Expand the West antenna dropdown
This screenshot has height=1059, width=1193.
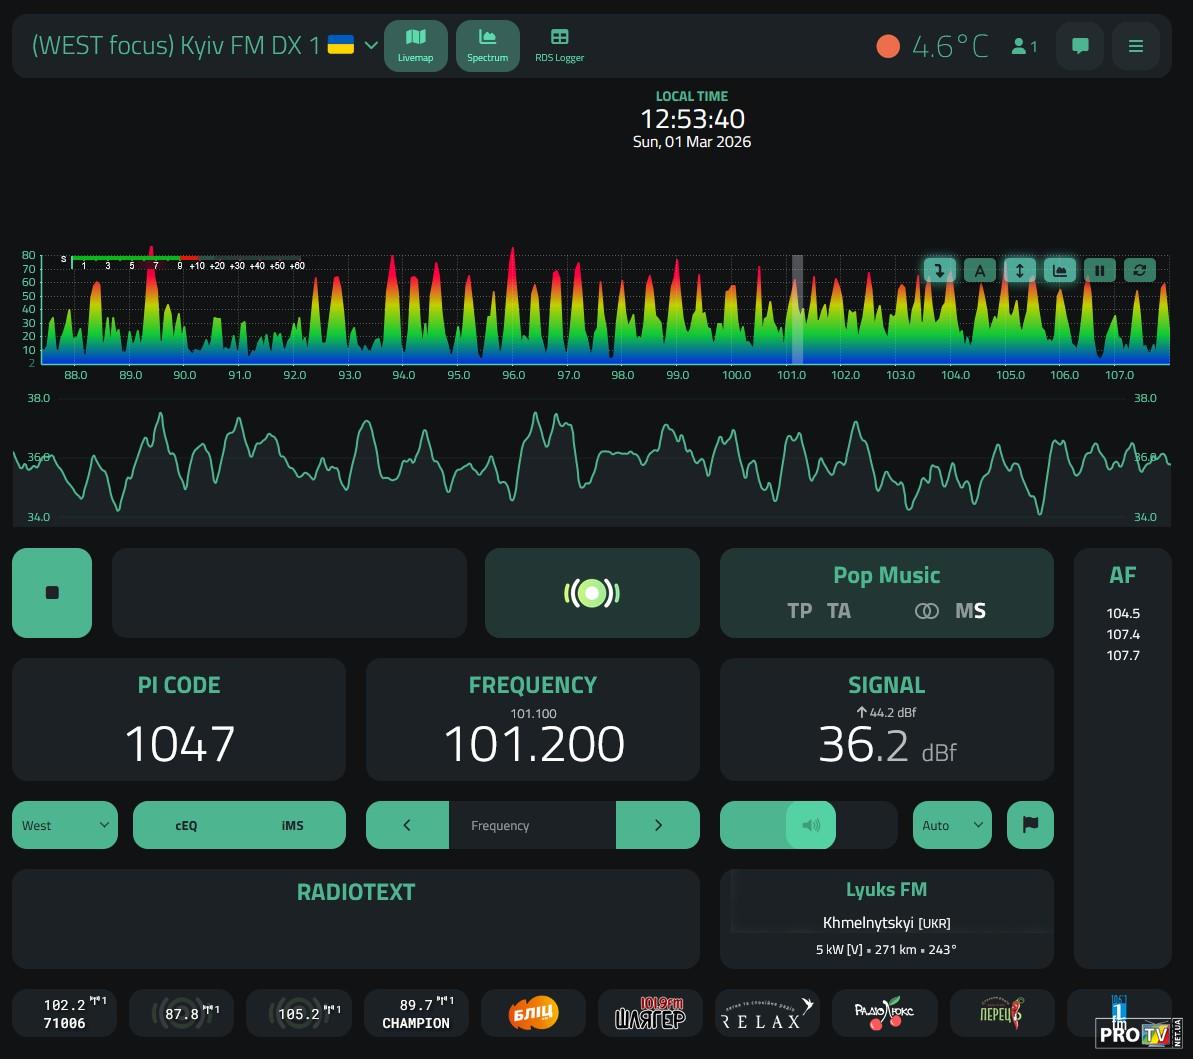click(x=65, y=825)
